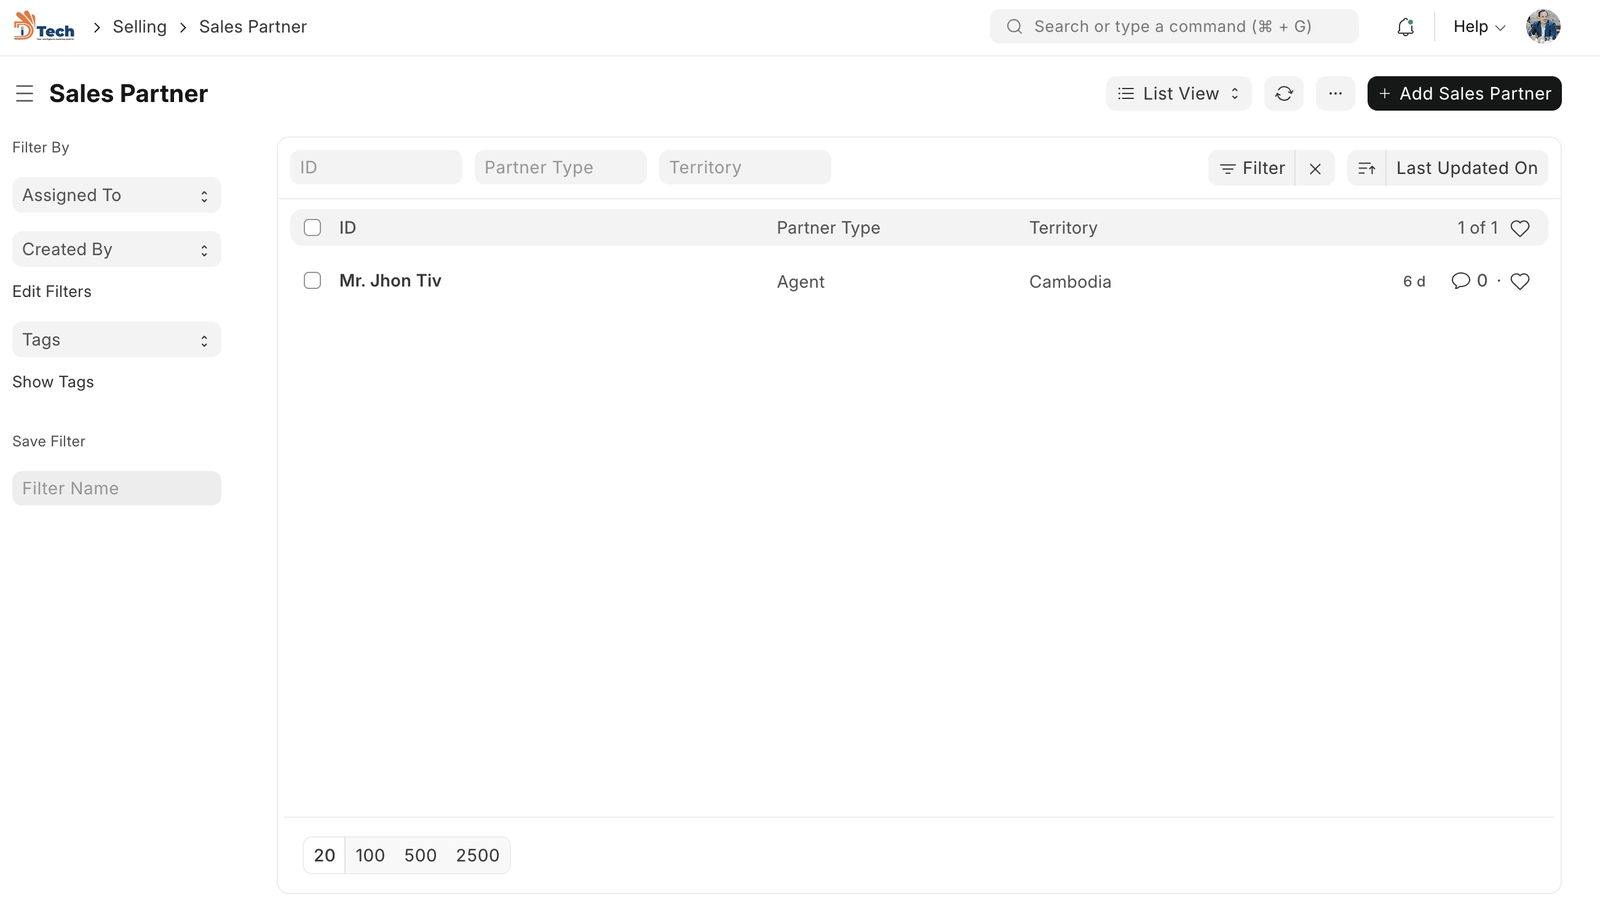Expand the Assigned To filter dropdown

(x=116, y=196)
